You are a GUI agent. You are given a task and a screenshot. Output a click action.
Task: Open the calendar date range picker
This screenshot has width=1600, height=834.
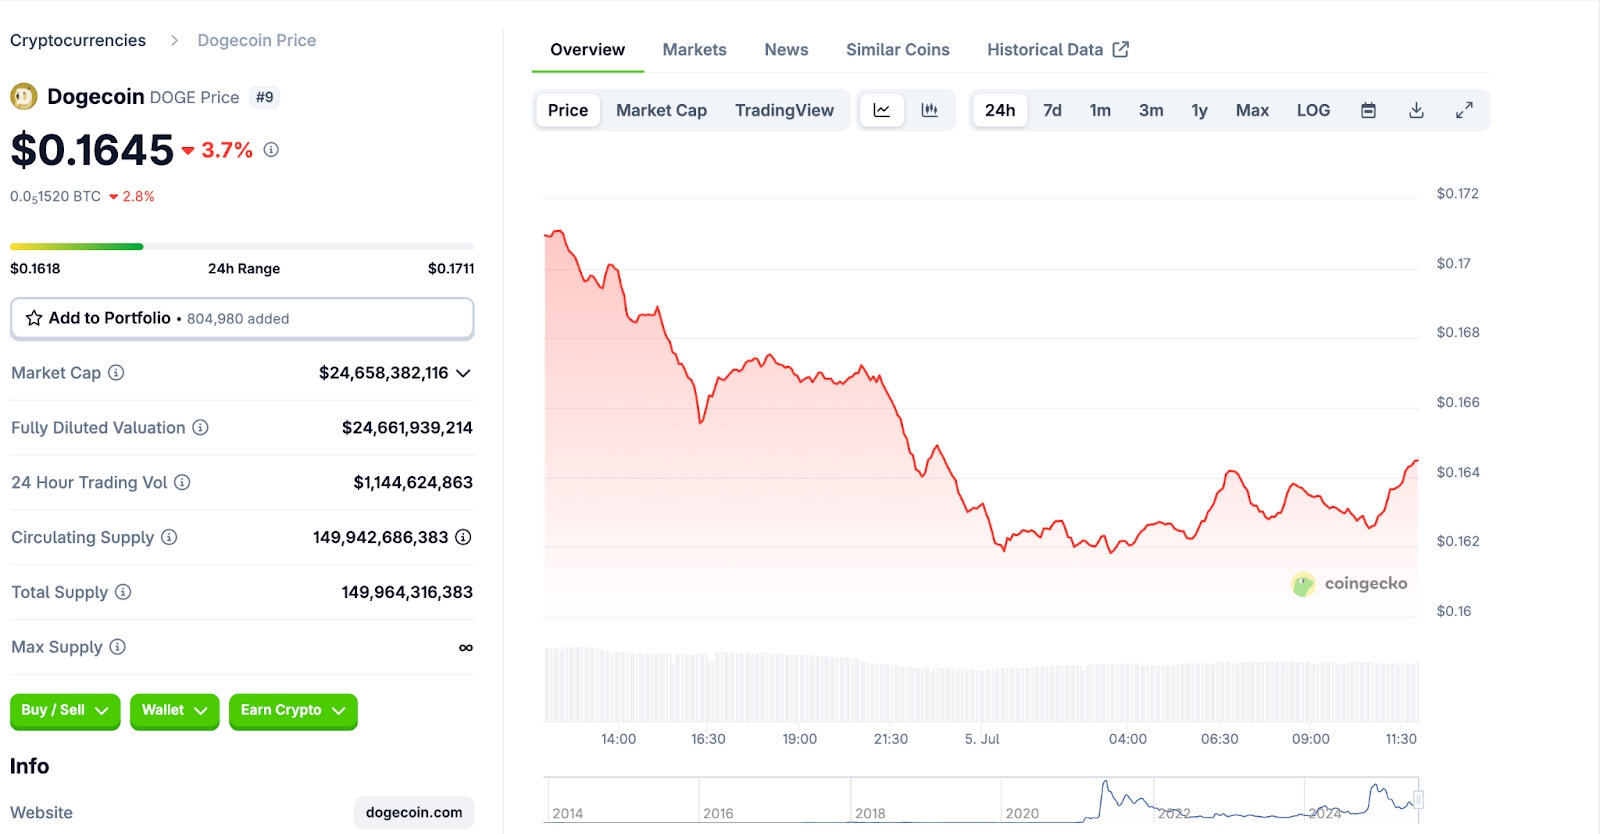[1368, 110]
